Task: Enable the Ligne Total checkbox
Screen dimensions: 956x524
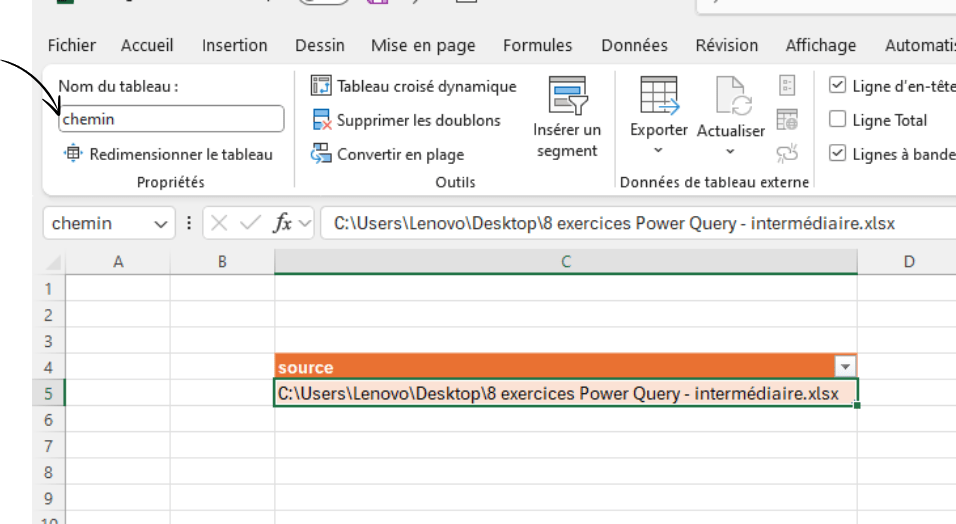Action: coord(837,120)
